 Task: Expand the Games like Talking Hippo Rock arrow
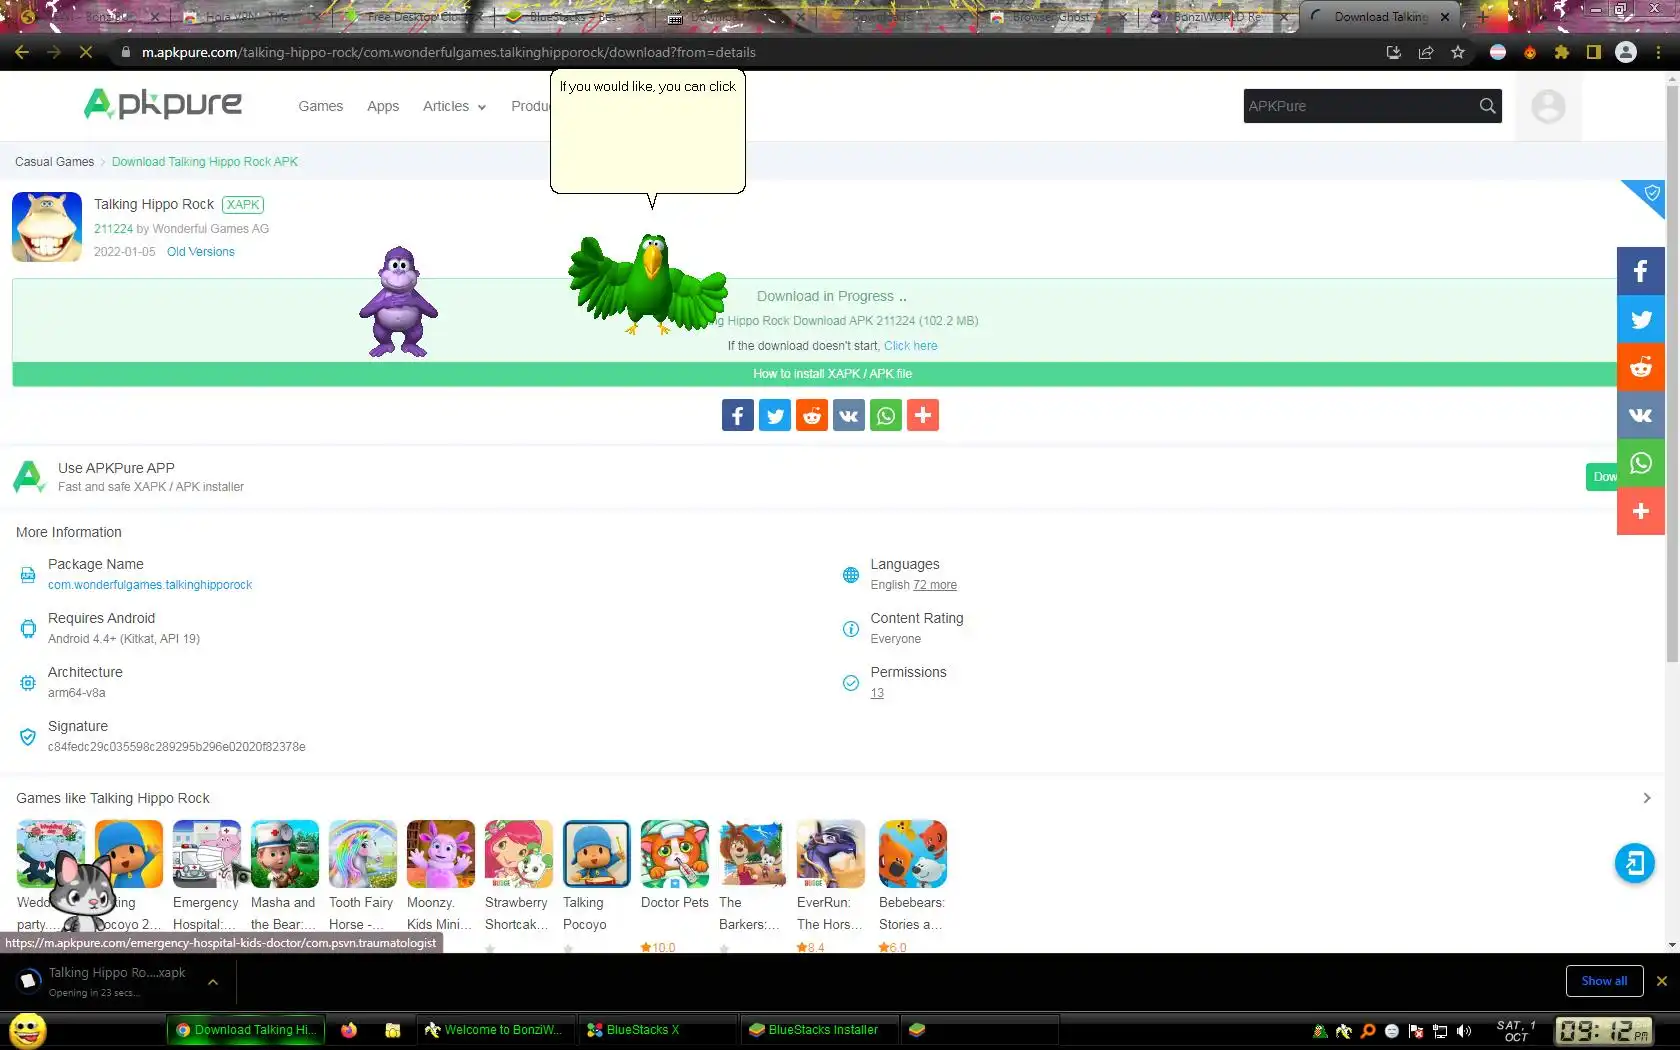[1646, 798]
